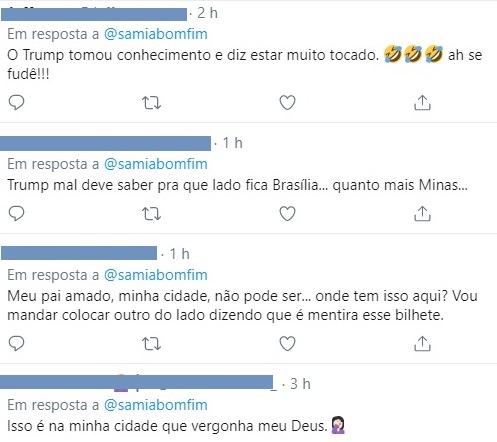Like the 'Meu pai amado, minha cidade' tweet
Viewport: 497px width, 442px height.
[287, 344]
